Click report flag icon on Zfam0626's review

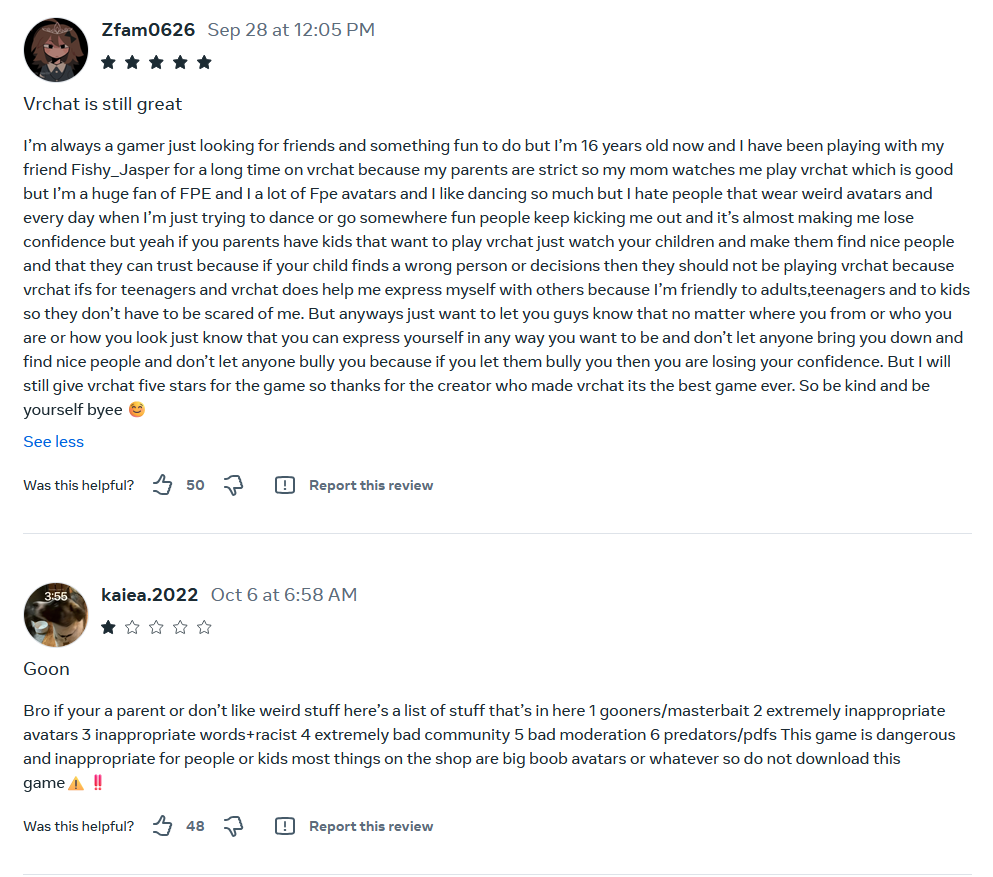[x=285, y=485]
